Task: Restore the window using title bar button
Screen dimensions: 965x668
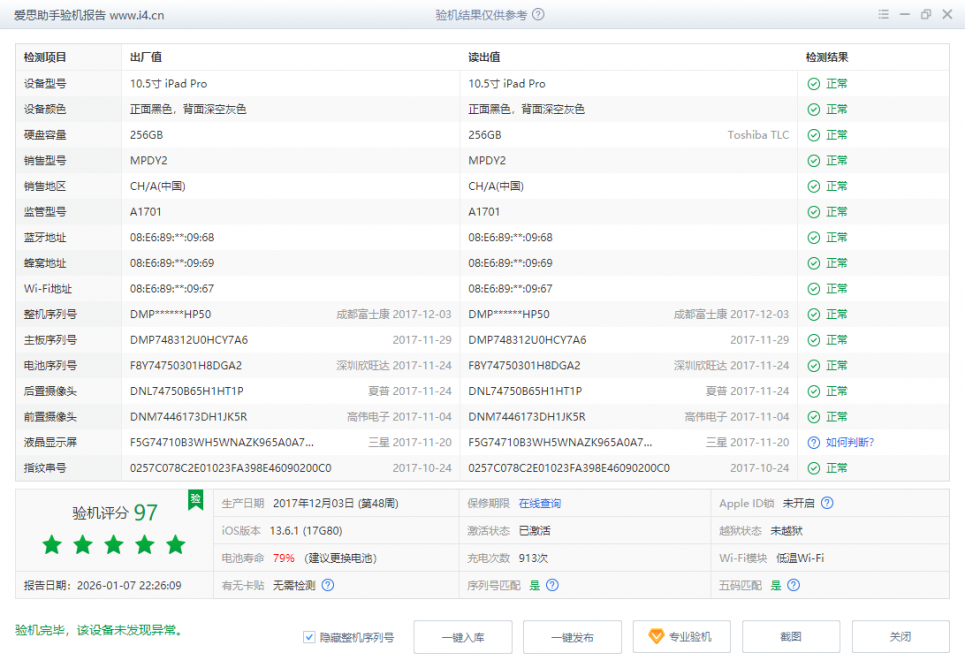Action: (x=925, y=15)
